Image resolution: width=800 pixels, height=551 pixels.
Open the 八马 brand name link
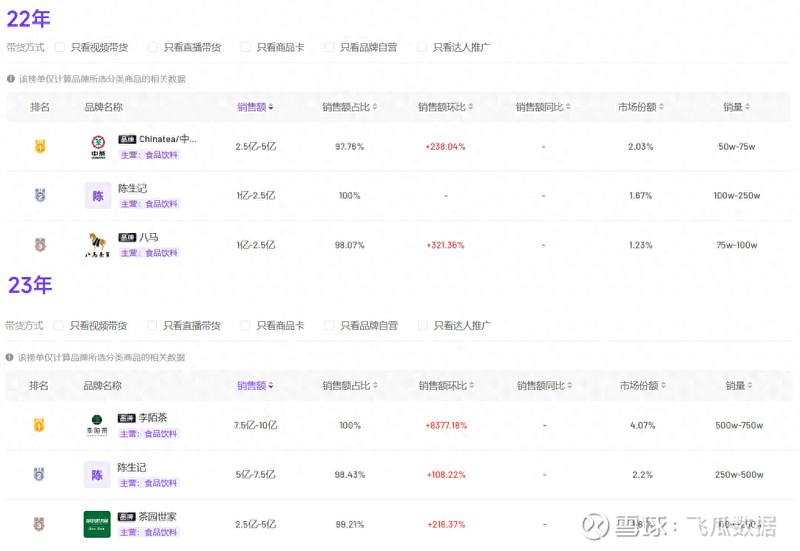(x=148, y=237)
